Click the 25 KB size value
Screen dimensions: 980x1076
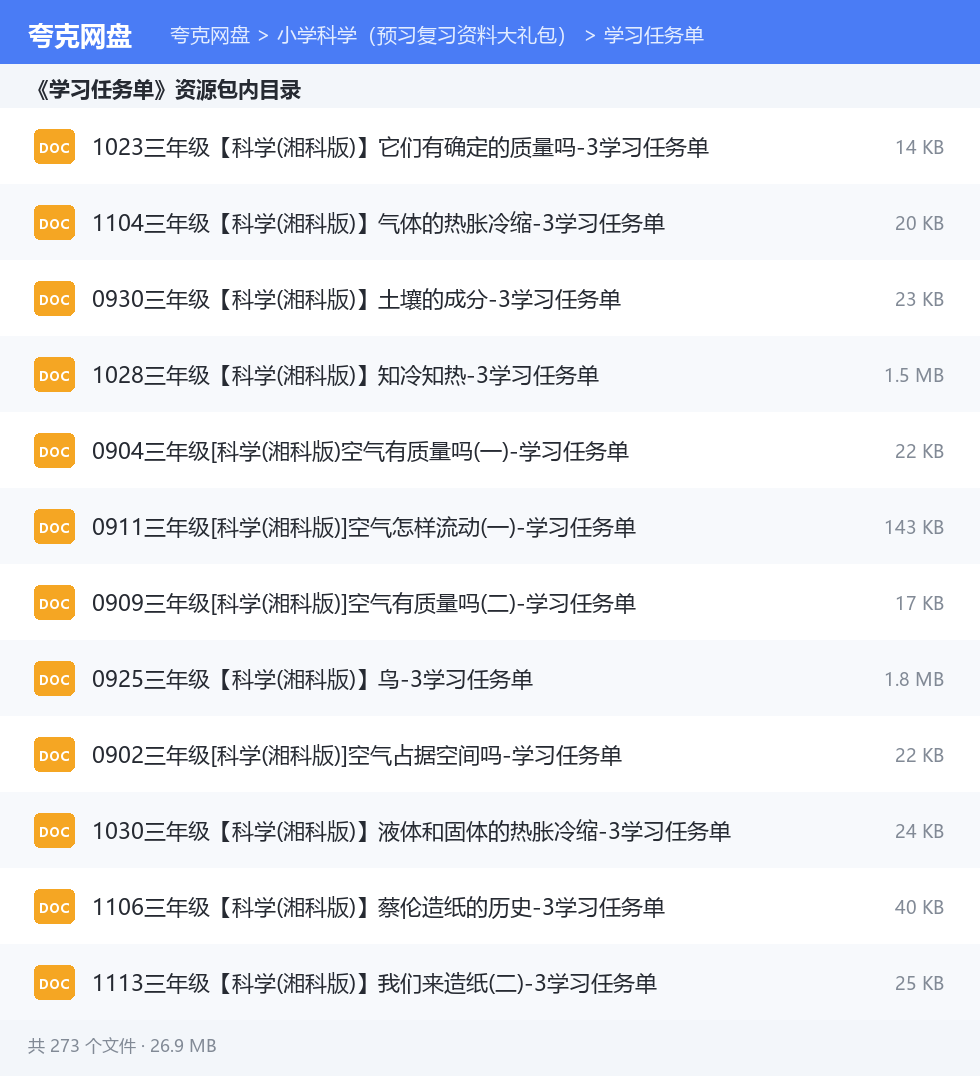[x=920, y=983]
